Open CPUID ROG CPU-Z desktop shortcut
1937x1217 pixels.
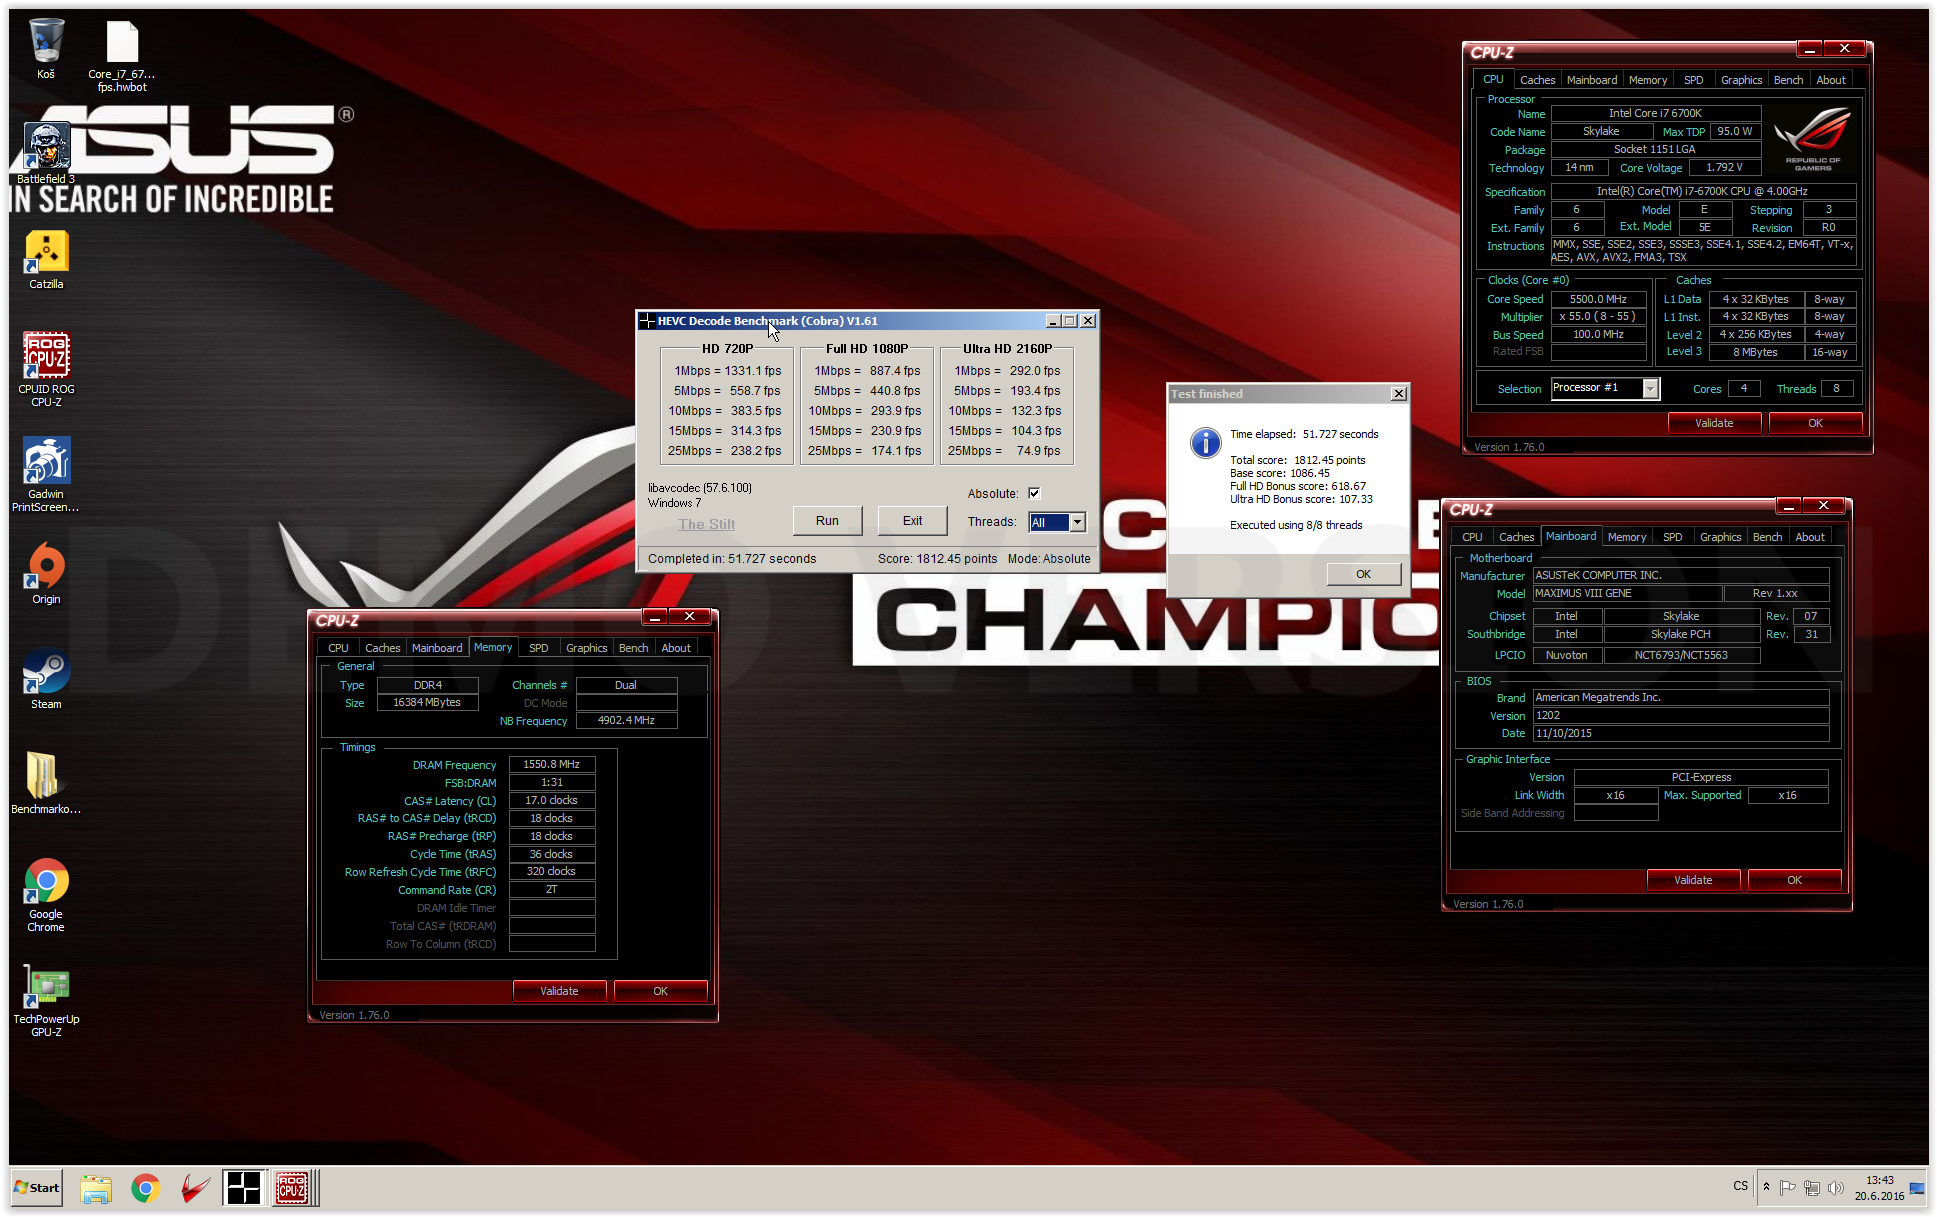click(46, 368)
